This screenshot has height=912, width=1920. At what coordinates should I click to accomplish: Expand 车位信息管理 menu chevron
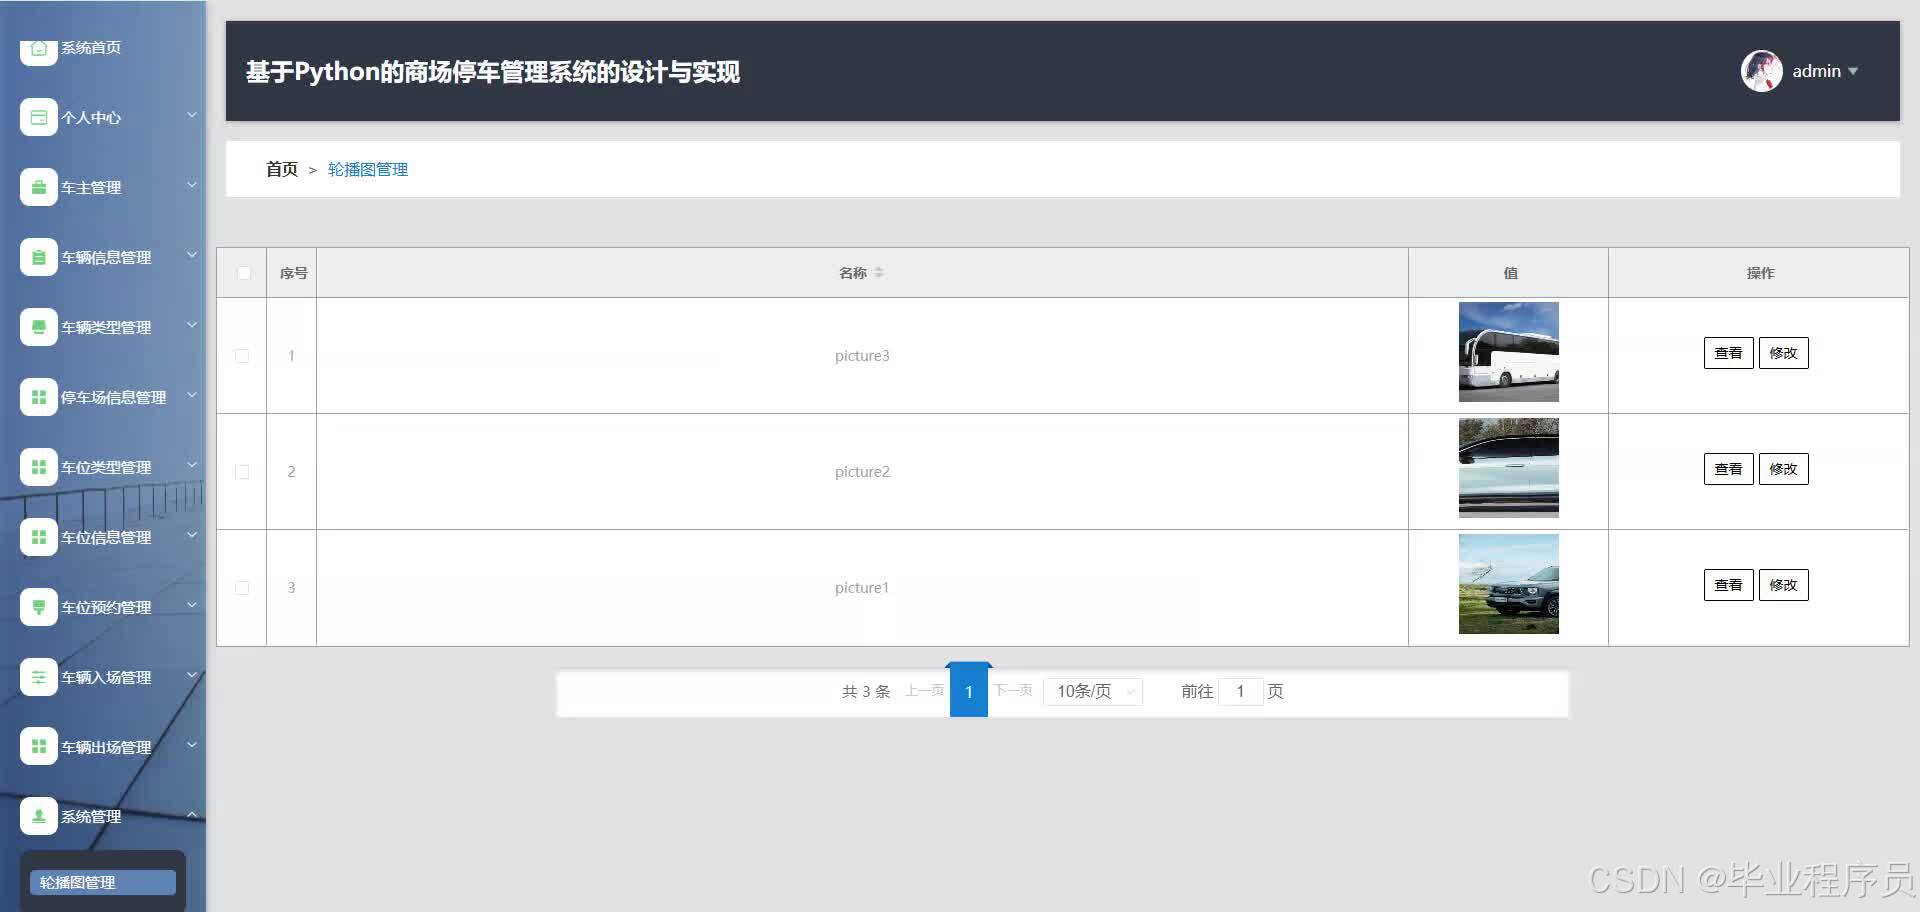pyautogui.click(x=192, y=535)
